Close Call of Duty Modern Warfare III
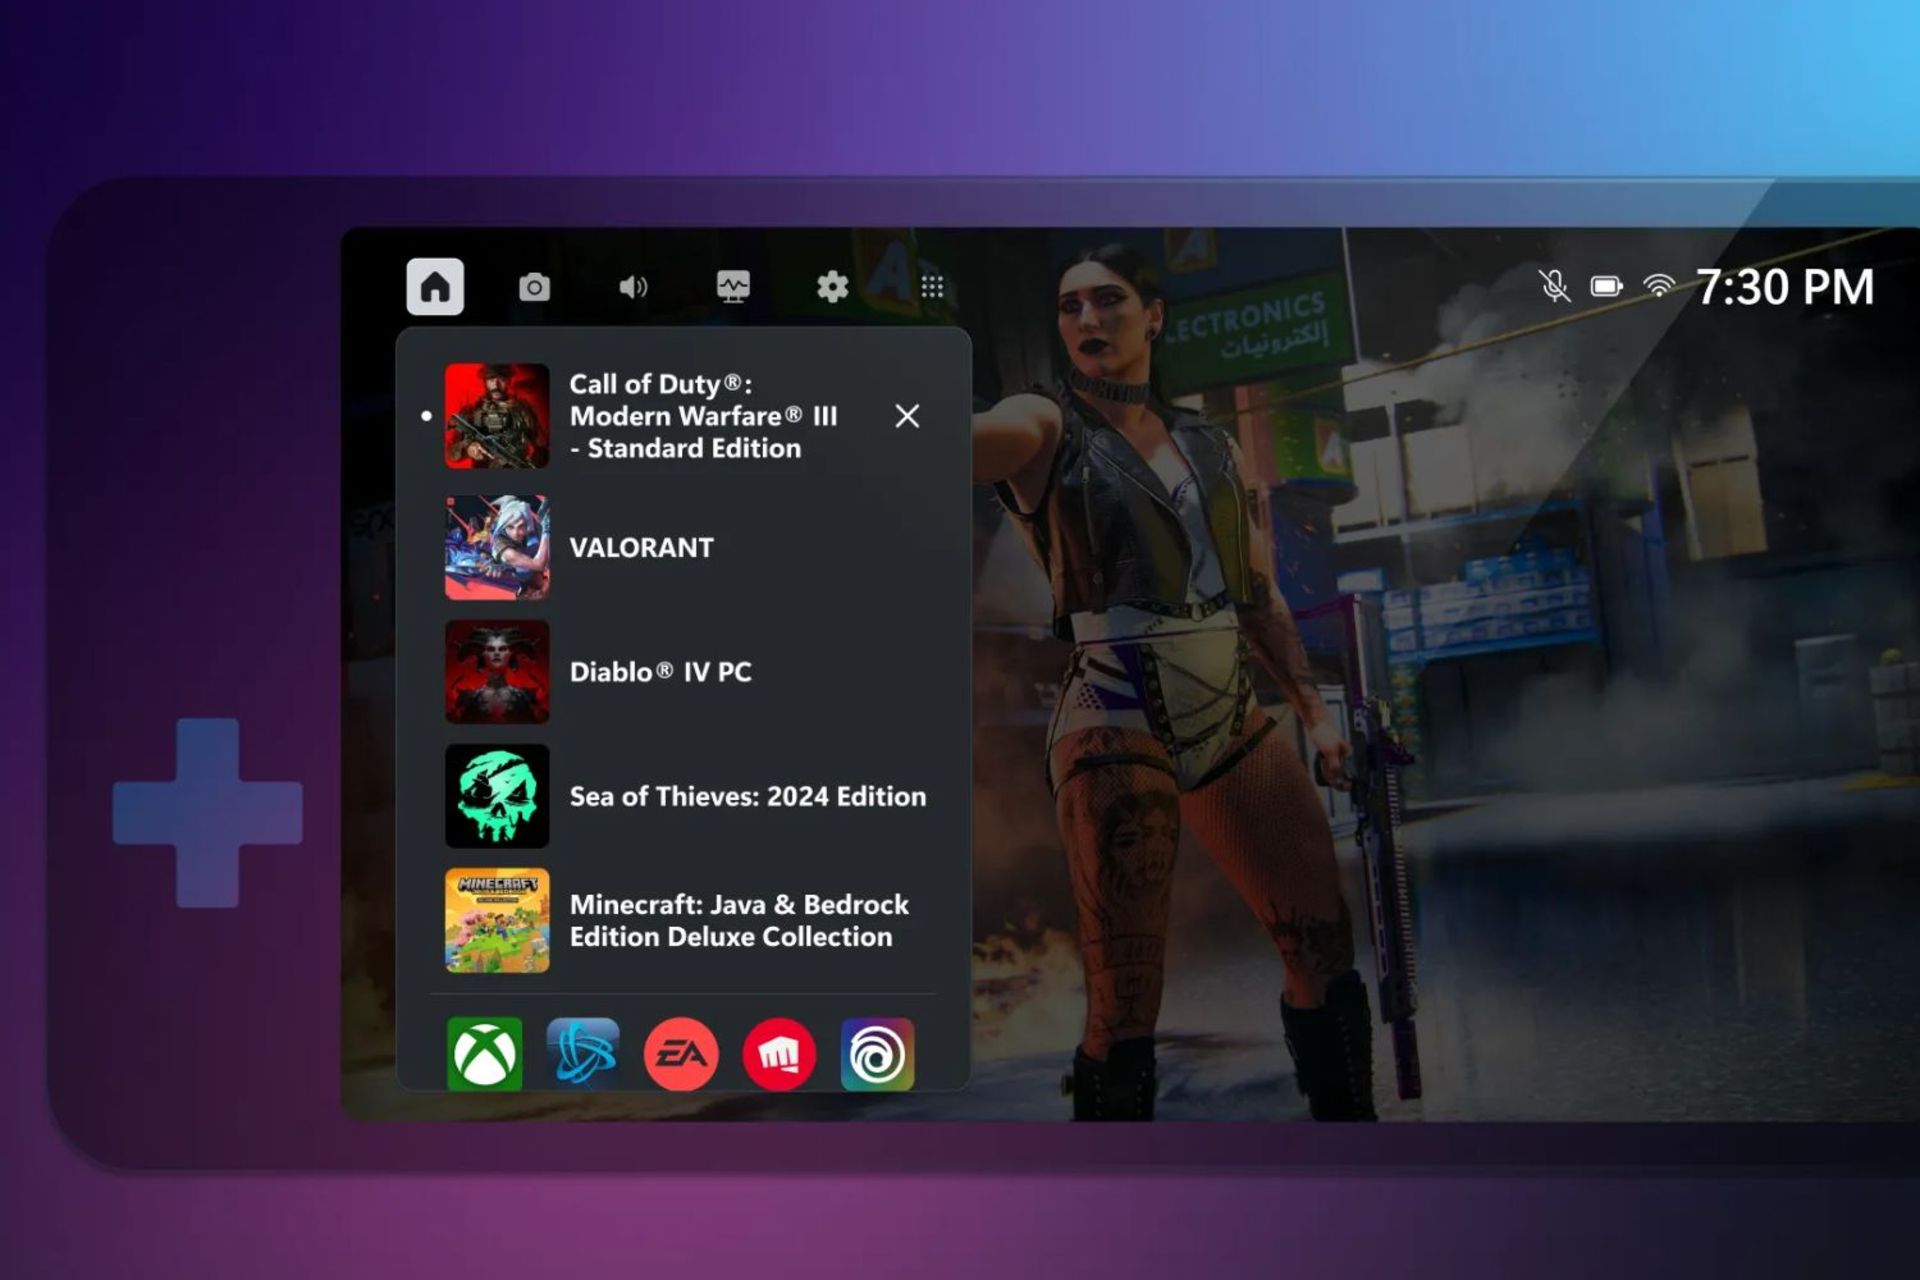The image size is (1920, 1280). 907,416
